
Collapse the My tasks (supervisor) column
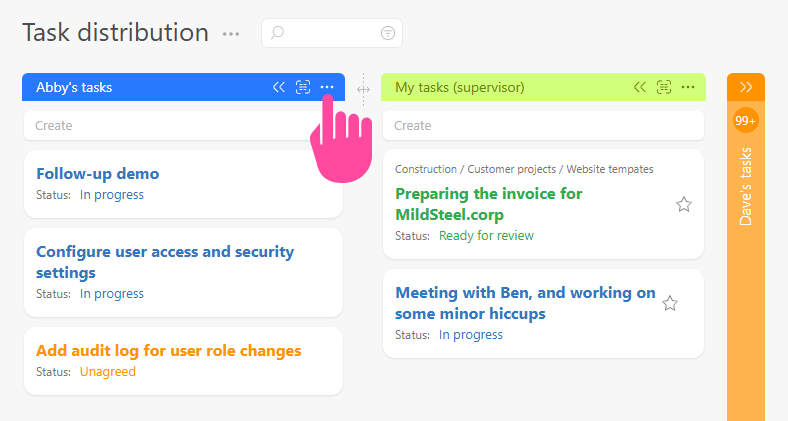click(640, 87)
